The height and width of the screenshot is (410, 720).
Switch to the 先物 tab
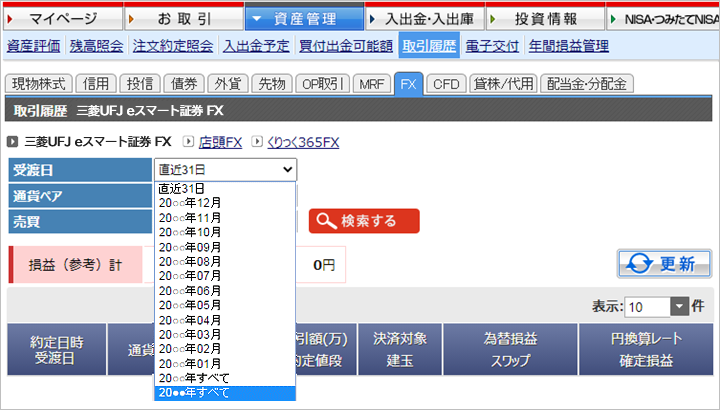click(x=272, y=84)
